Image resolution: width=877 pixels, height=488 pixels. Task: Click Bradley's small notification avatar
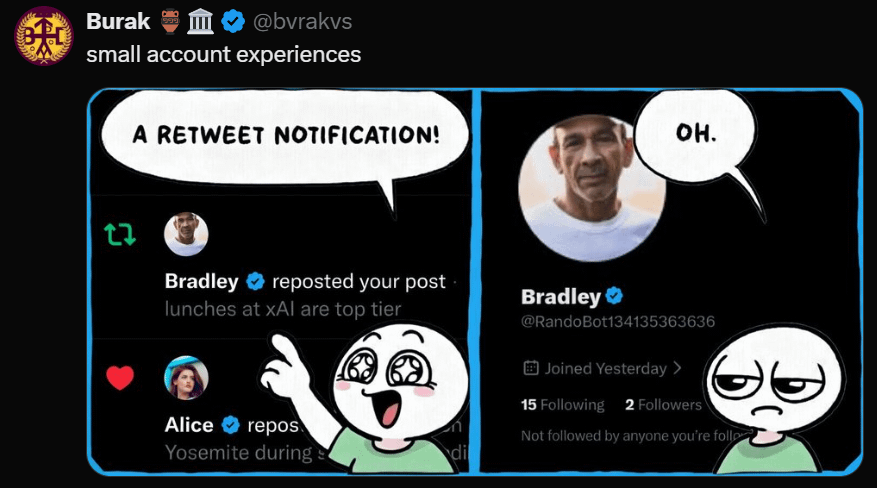point(186,235)
